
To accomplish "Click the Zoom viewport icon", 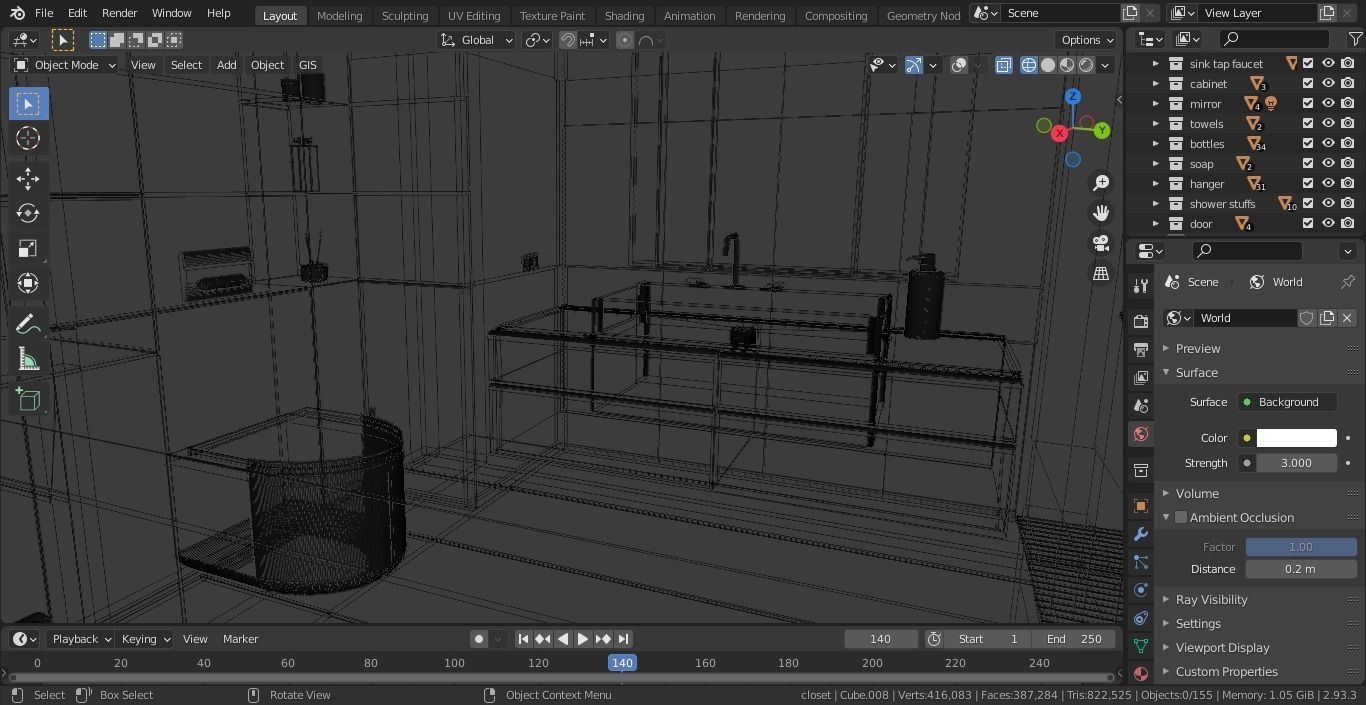I will [x=1101, y=183].
